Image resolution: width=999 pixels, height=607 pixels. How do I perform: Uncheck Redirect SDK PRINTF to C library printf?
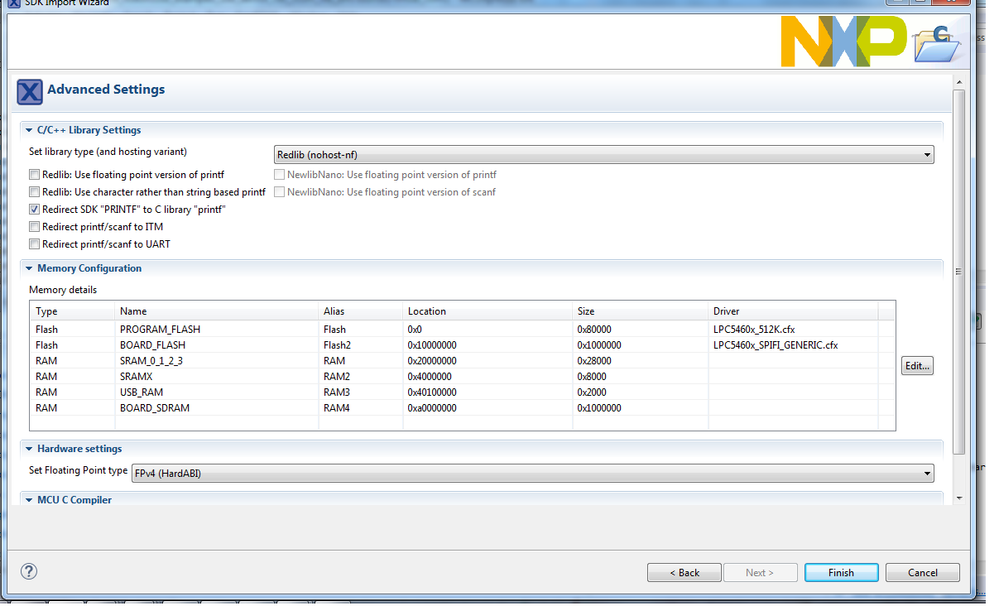(34, 209)
